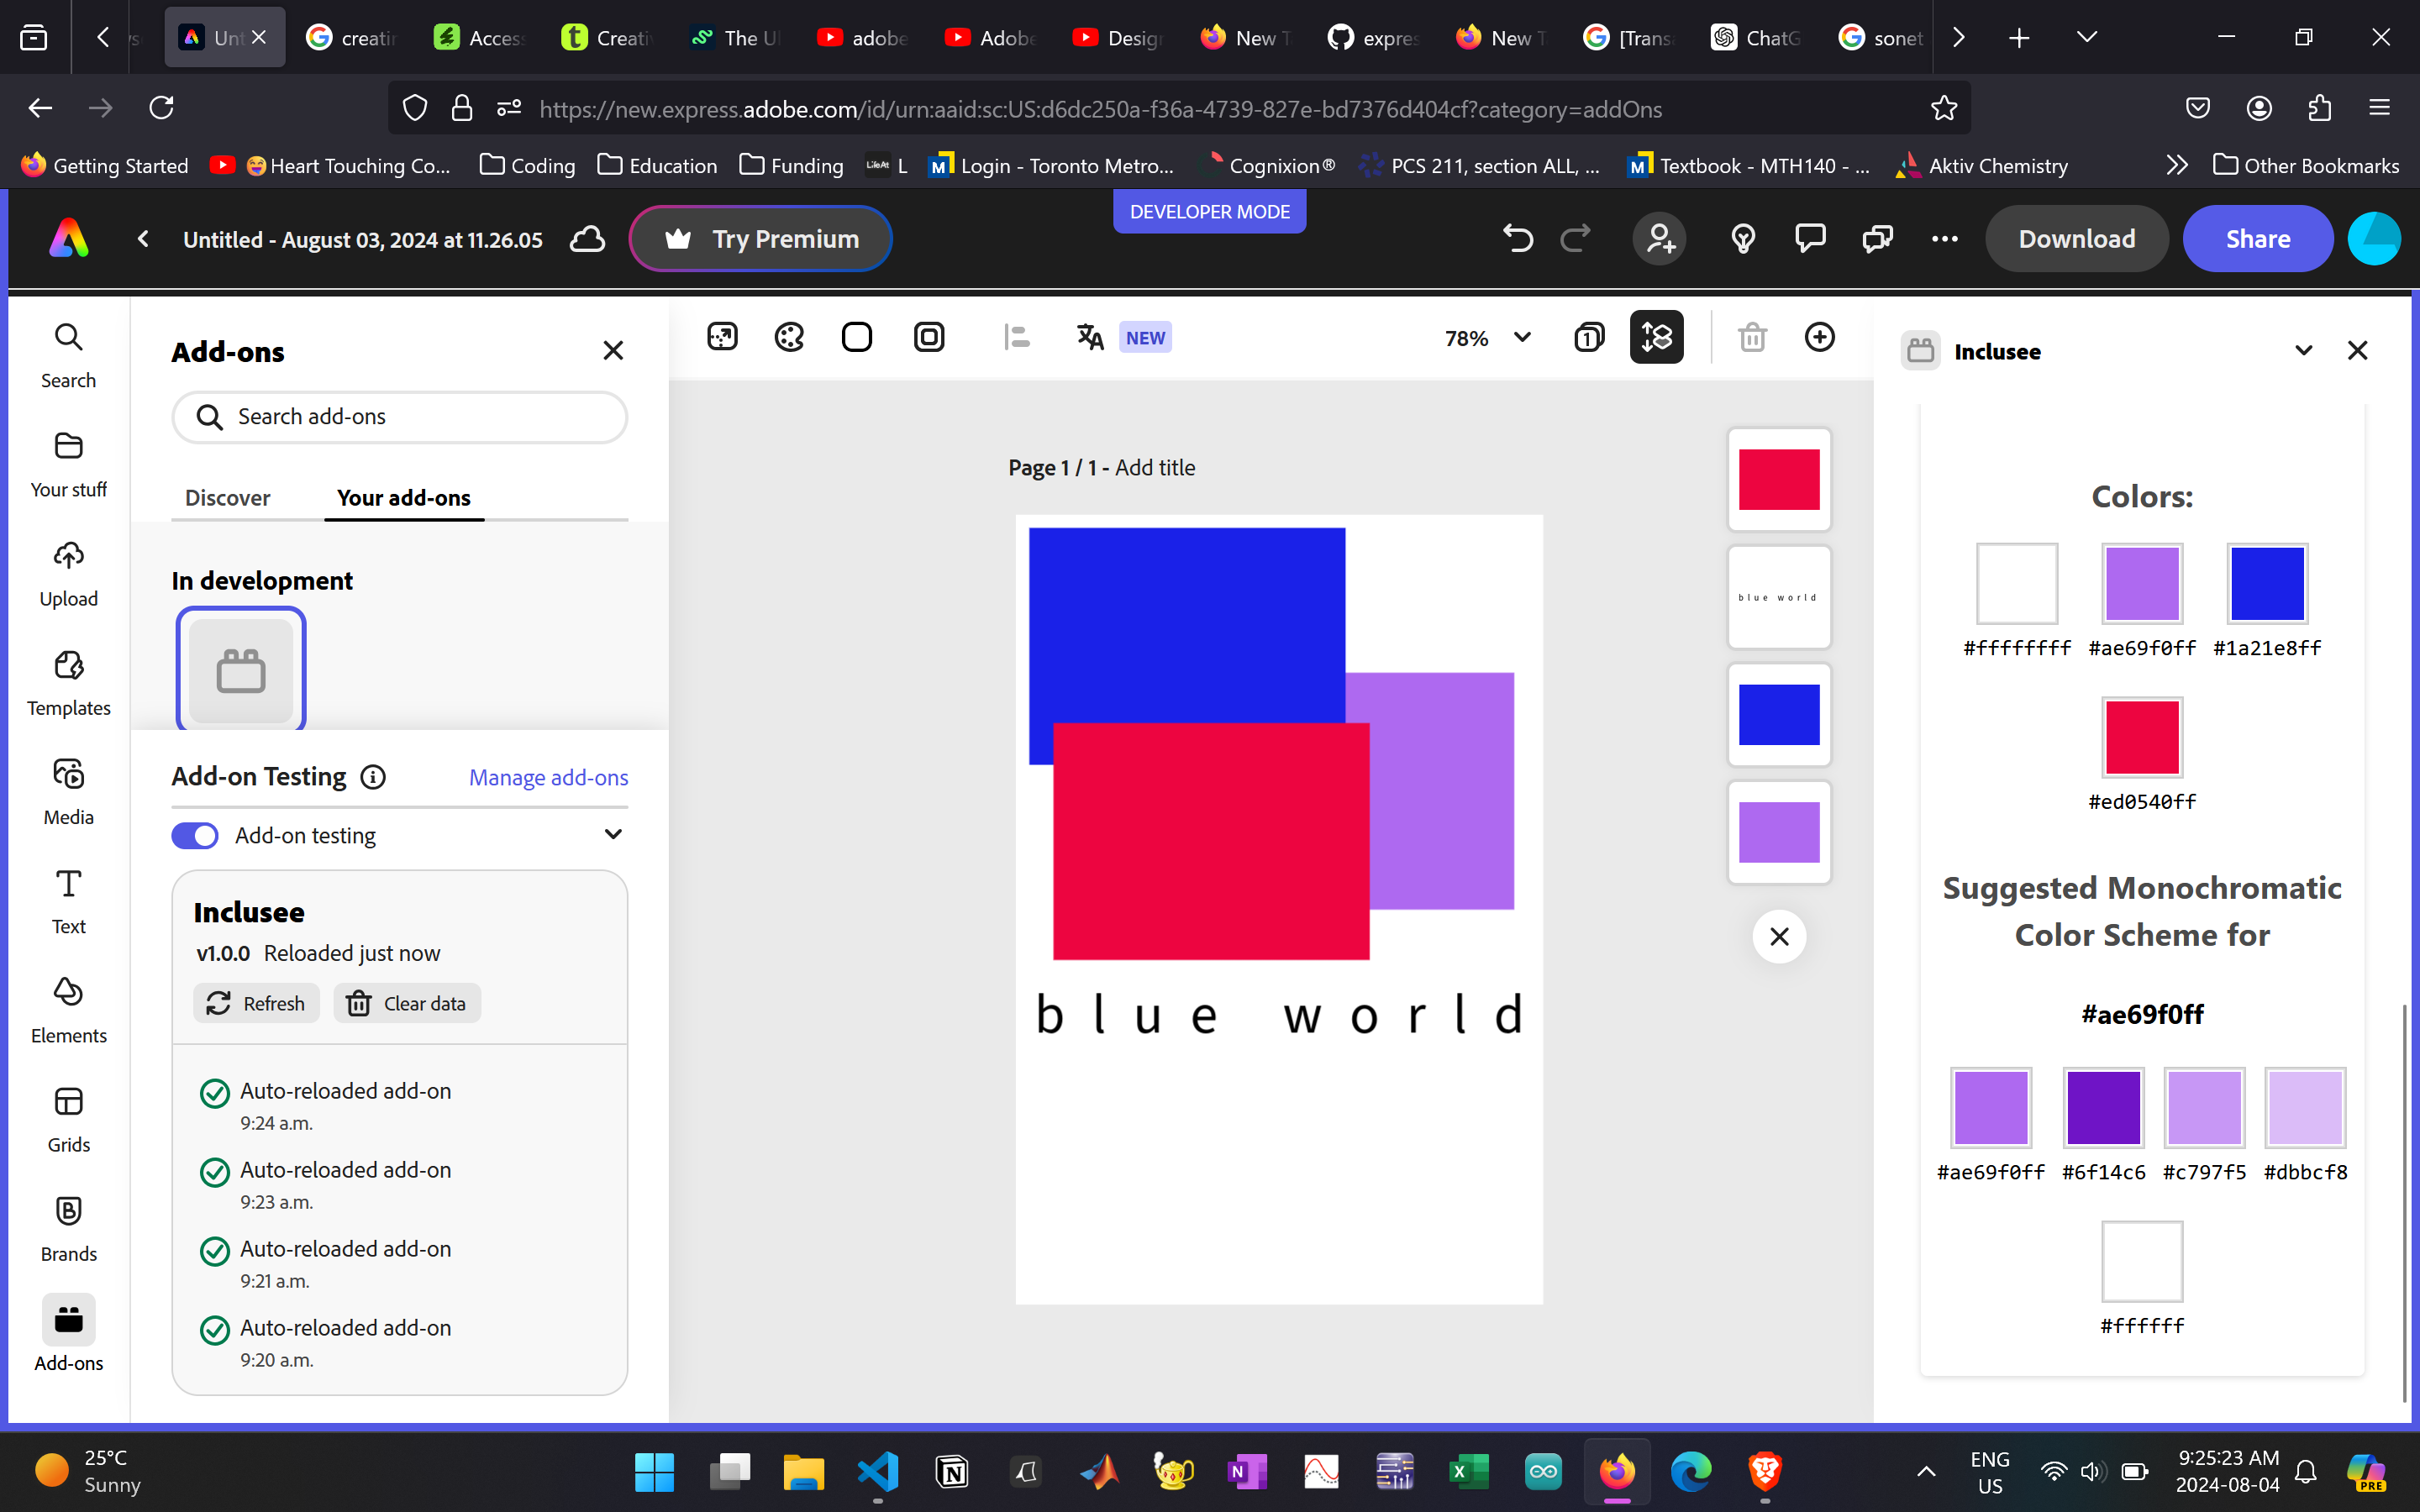The width and height of the screenshot is (2420, 1512).
Task: Open the Brands sidebar panel
Action: tap(68, 1228)
